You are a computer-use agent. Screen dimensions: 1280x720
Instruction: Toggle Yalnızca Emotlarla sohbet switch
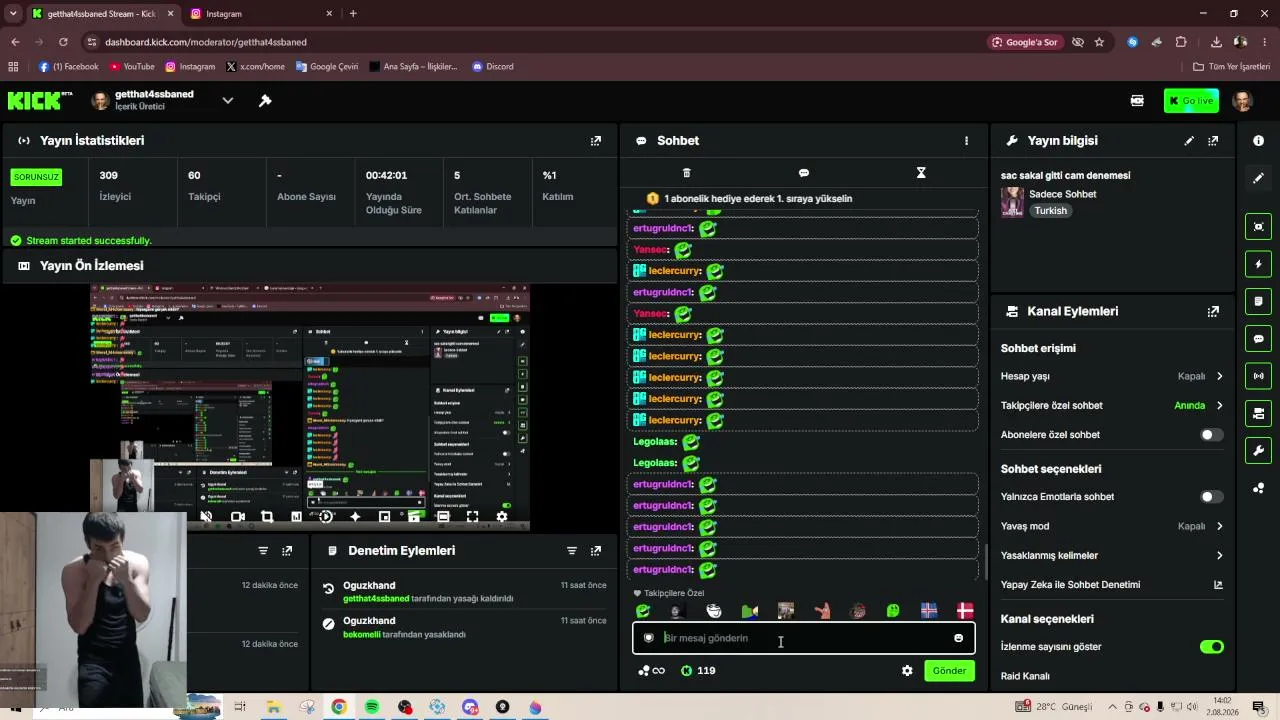click(1211, 497)
